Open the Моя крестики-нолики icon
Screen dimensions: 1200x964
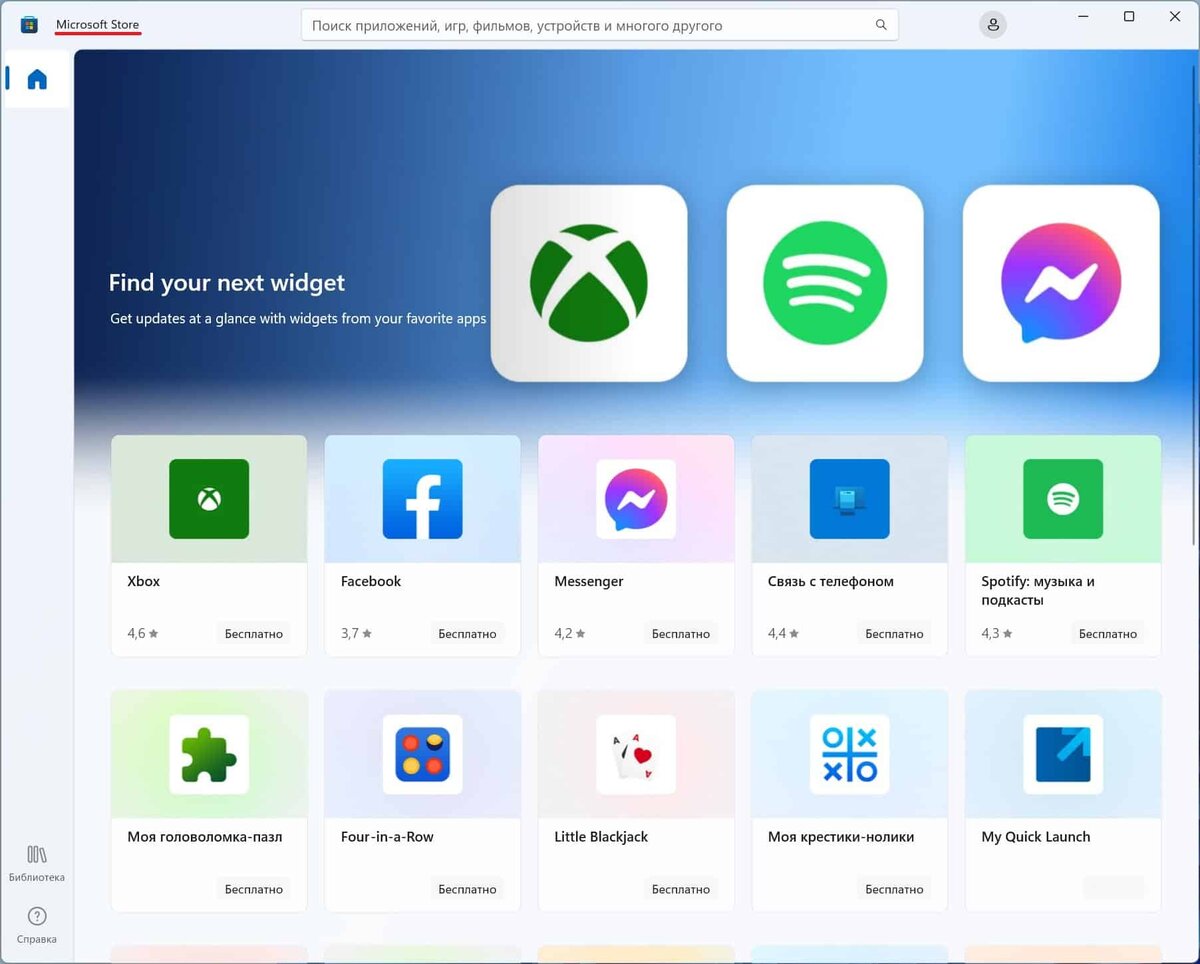849,754
